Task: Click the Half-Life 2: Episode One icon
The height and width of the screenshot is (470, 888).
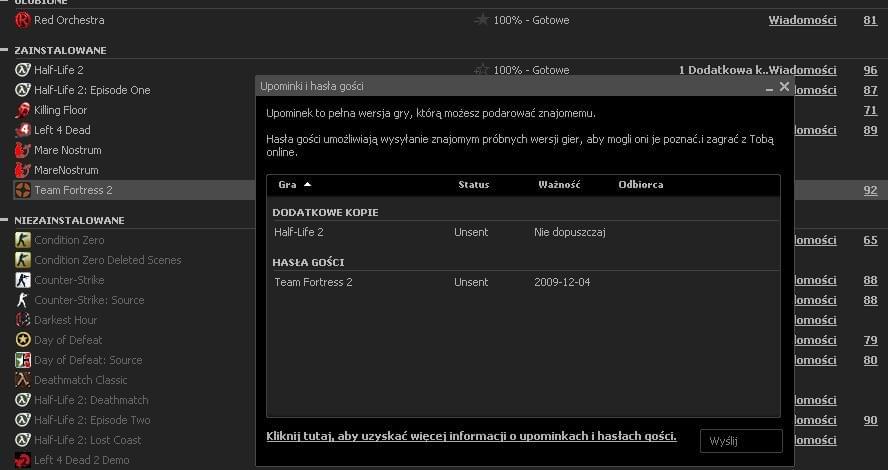Action: tap(23, 90)
